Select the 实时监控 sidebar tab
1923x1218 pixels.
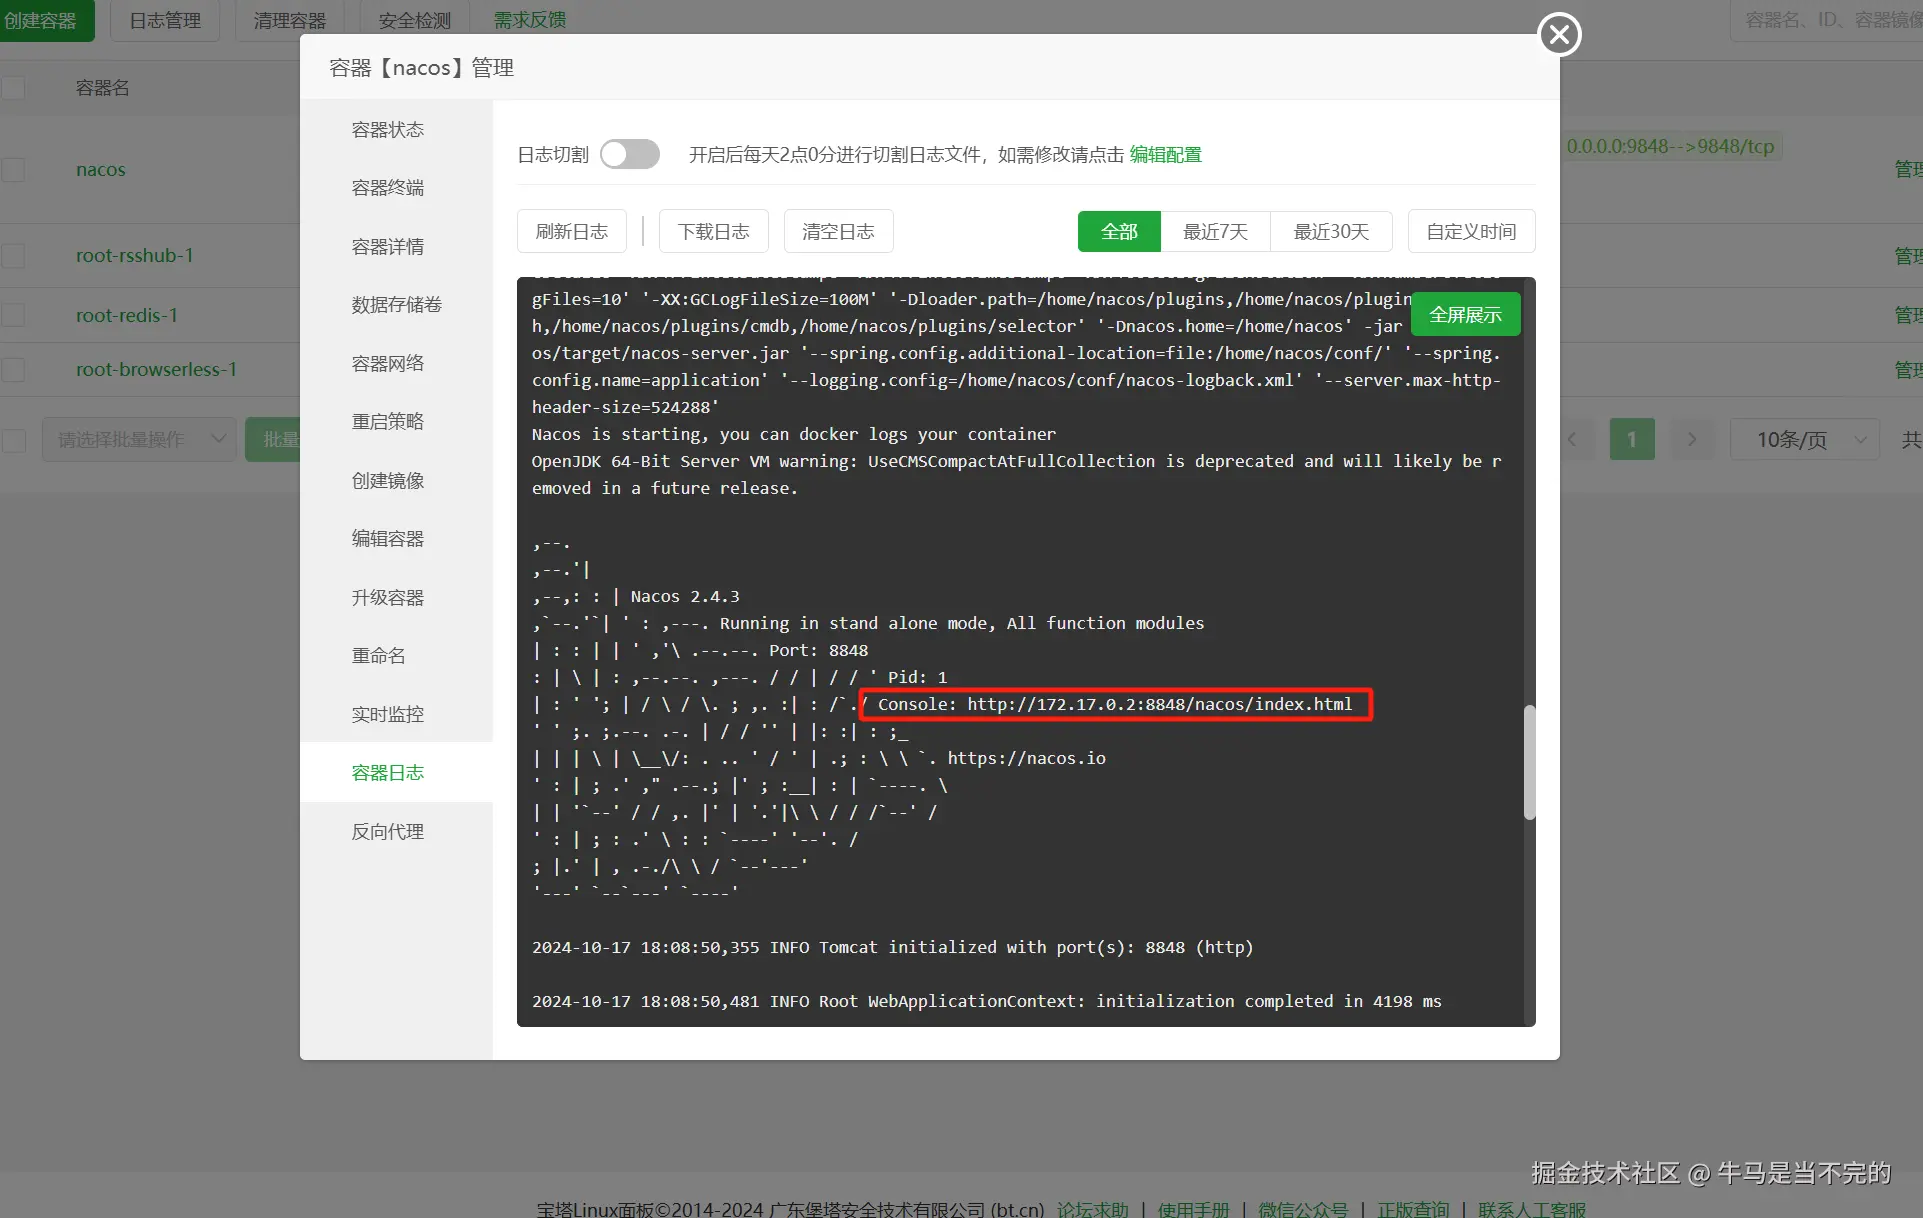388,714
